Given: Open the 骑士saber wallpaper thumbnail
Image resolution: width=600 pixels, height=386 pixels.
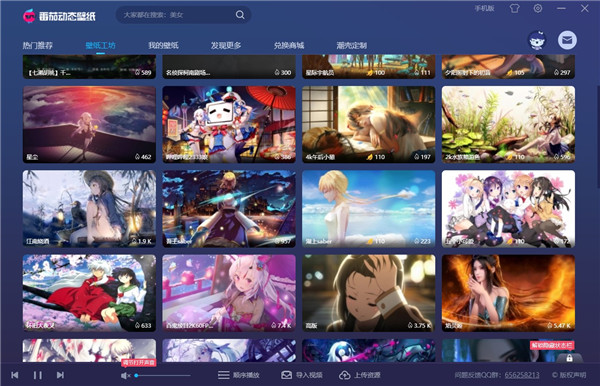Looking at the screenshot, I should [x=229, y=209].
